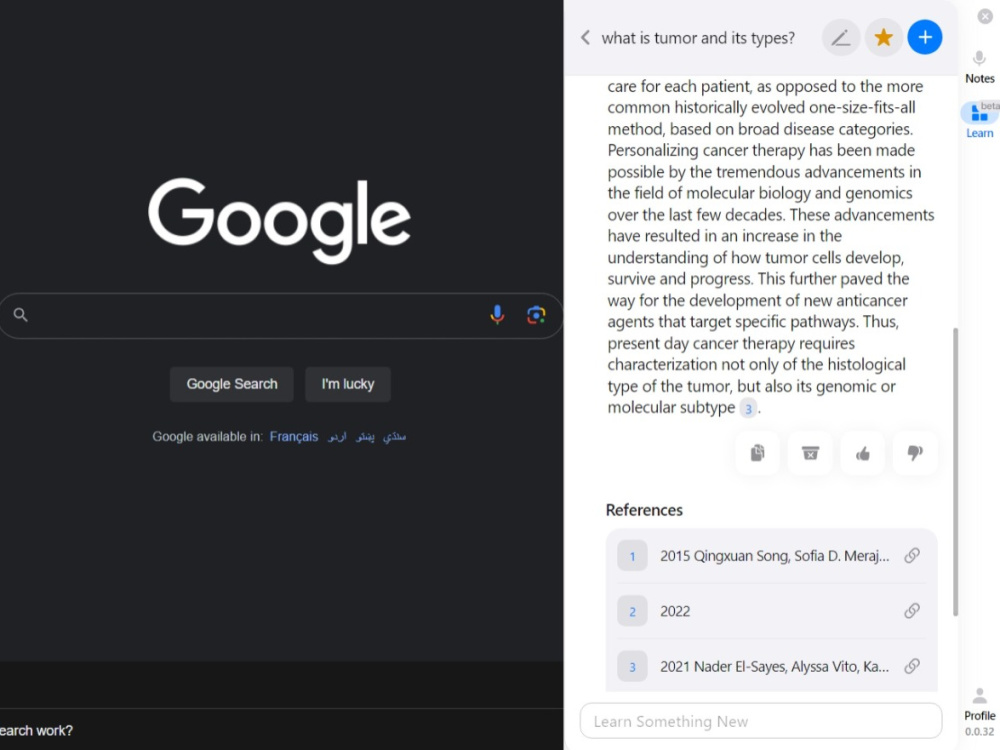Start Google voice search with microphone icon

497,314
